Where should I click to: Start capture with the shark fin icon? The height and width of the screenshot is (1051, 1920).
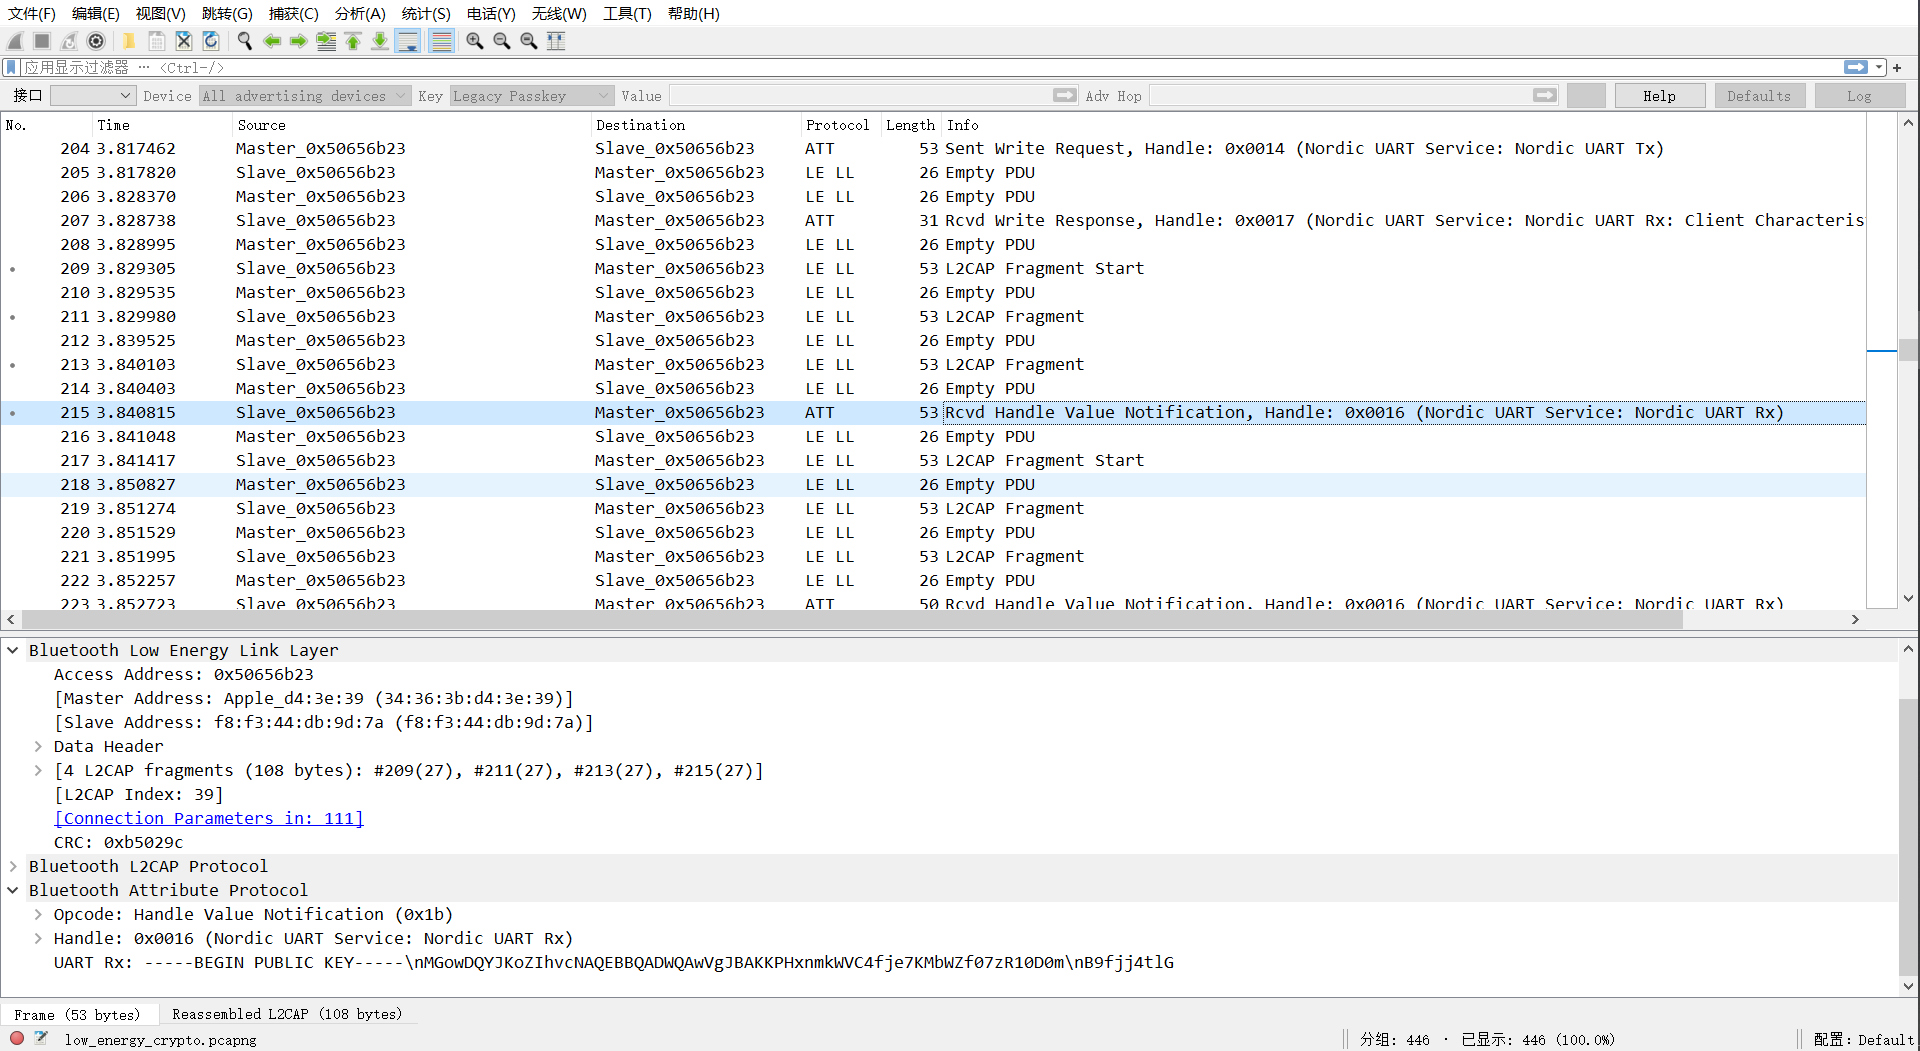pos(15,41)
